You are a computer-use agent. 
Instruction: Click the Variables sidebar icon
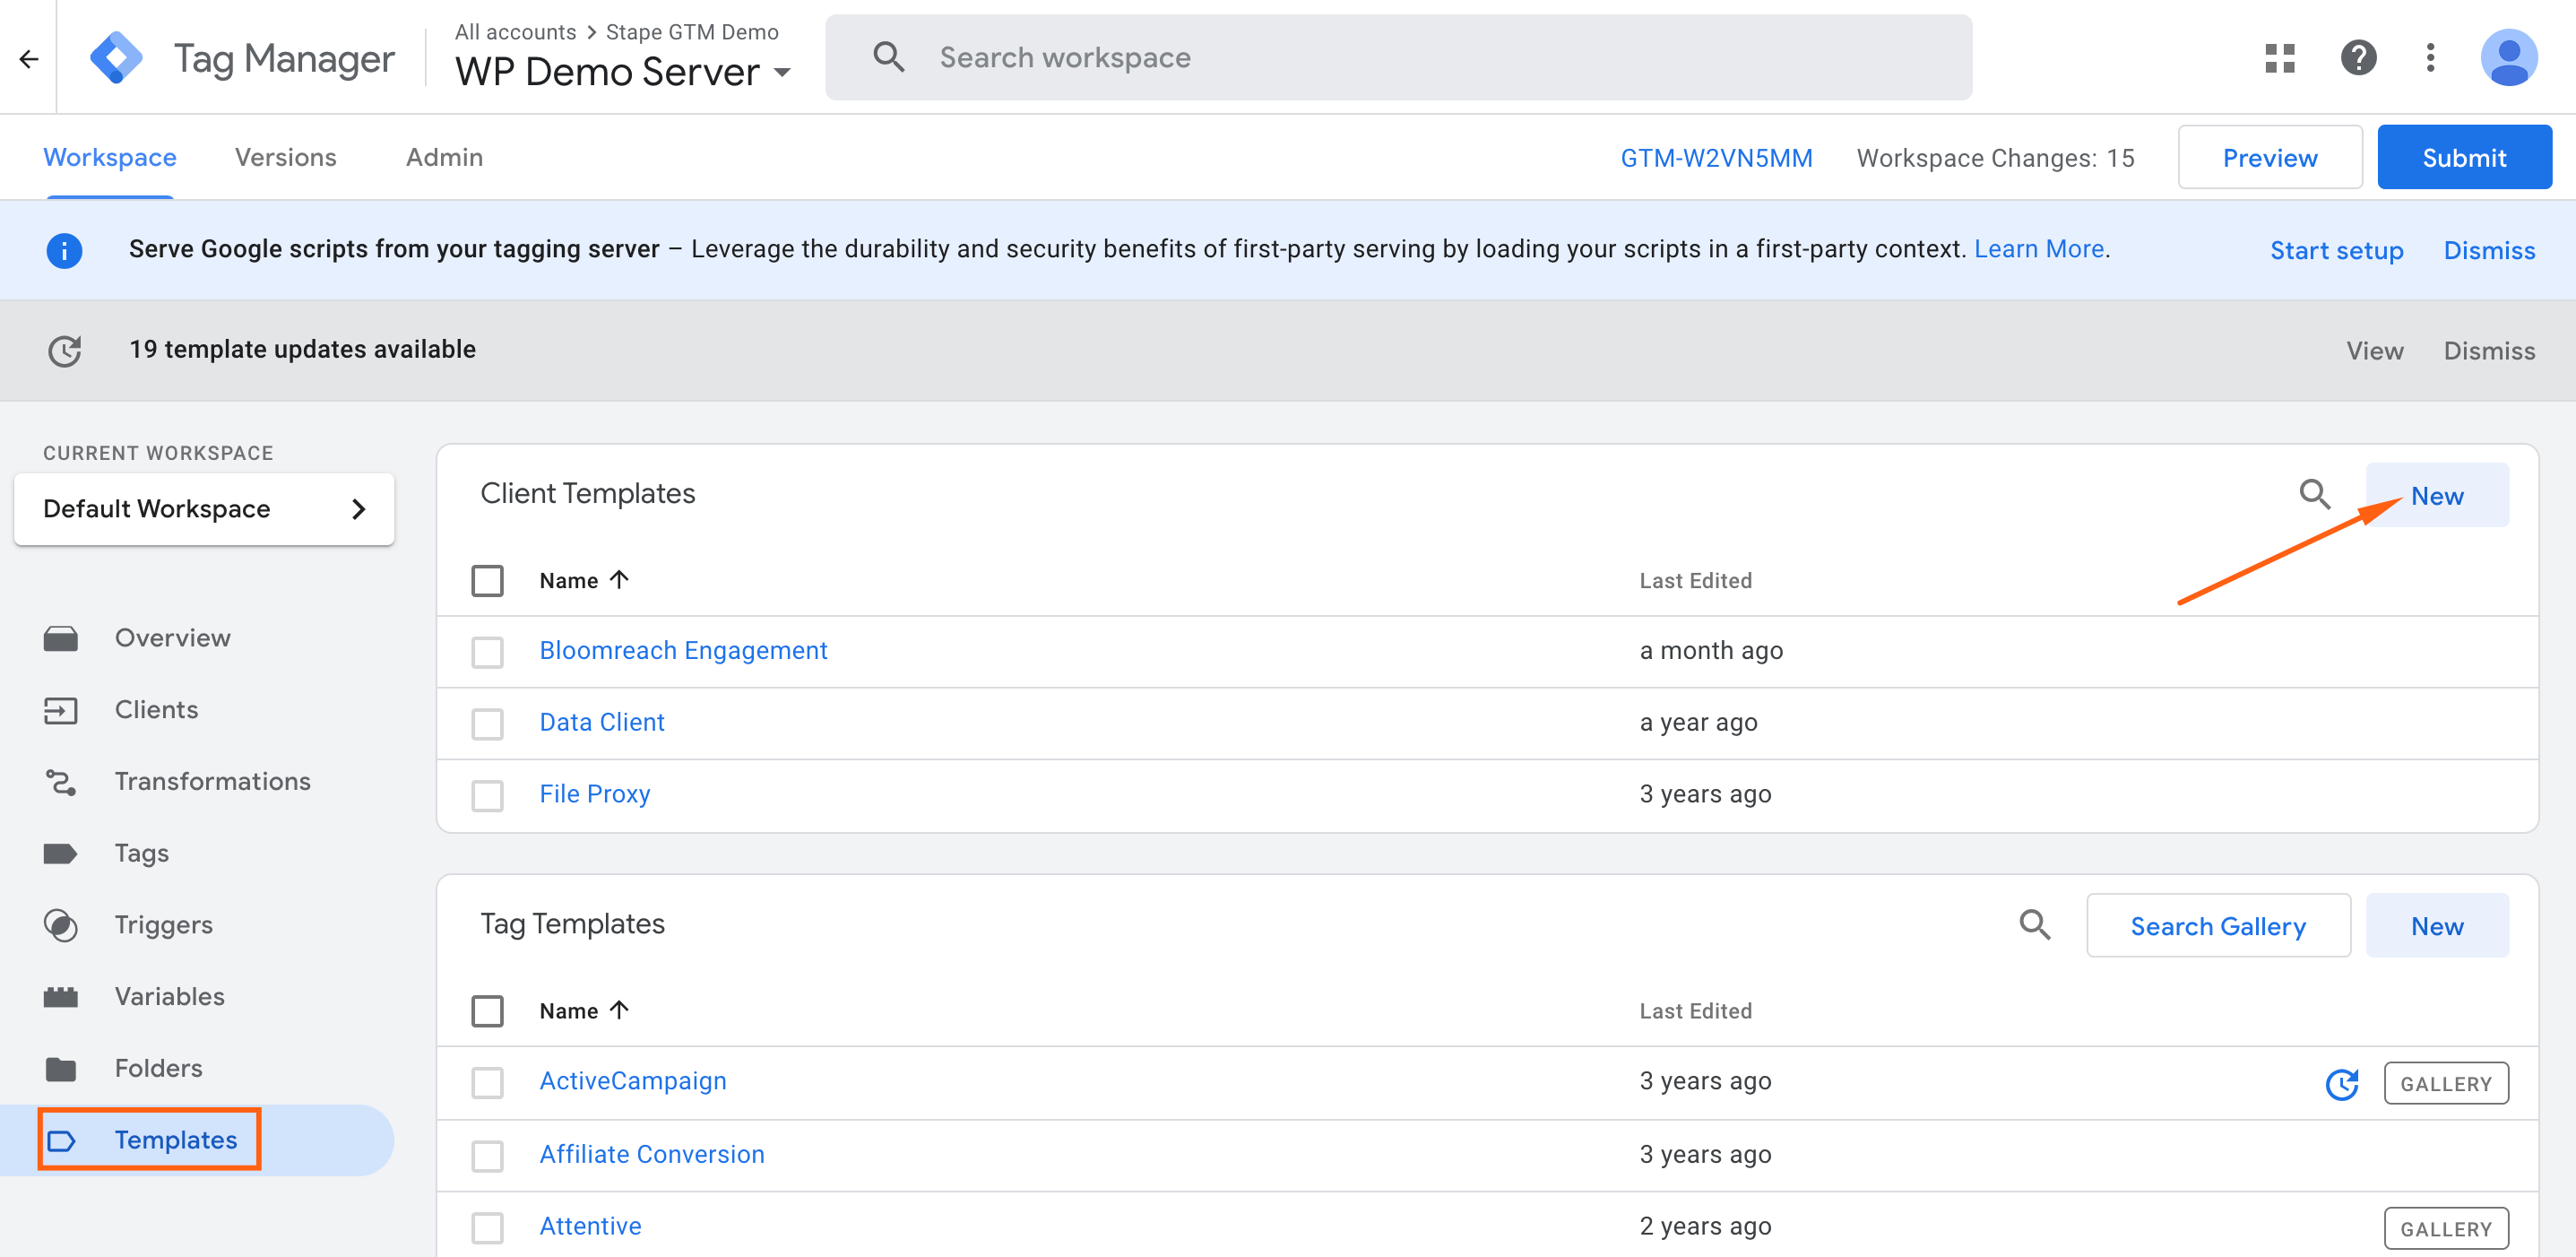(x=61, y=997)
